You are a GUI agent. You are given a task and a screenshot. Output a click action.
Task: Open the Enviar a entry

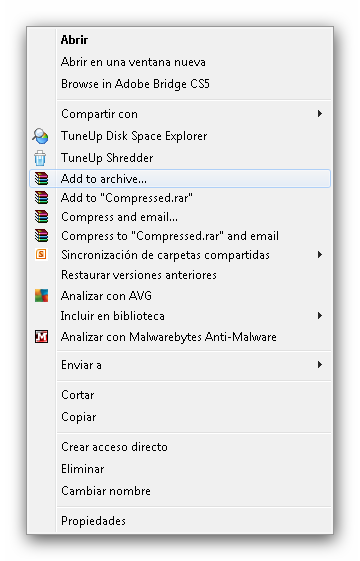click(180, 365)
